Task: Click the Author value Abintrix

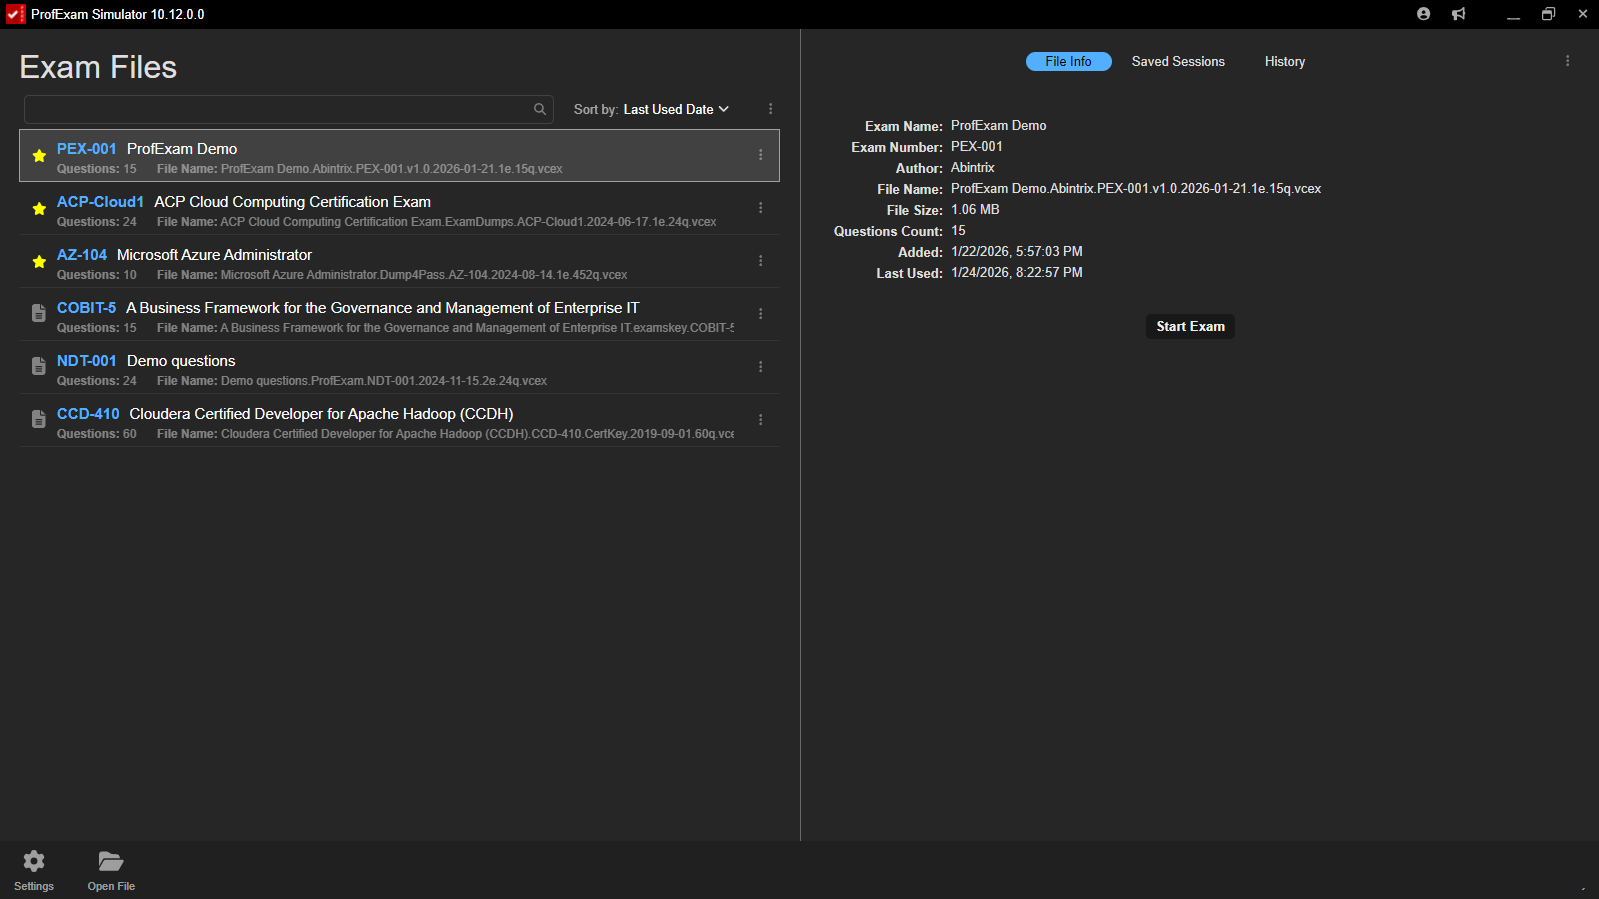Action: [973, 168]
